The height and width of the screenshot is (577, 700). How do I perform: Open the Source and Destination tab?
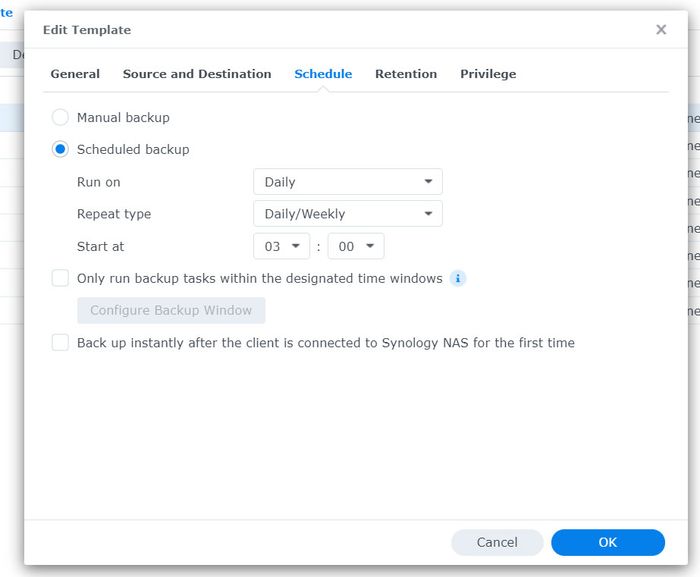pyautogui.click(x=197, y=74)
